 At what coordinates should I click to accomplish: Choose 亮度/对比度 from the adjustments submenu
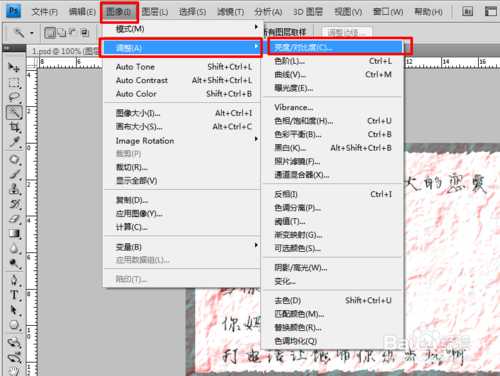coord(336,47)
